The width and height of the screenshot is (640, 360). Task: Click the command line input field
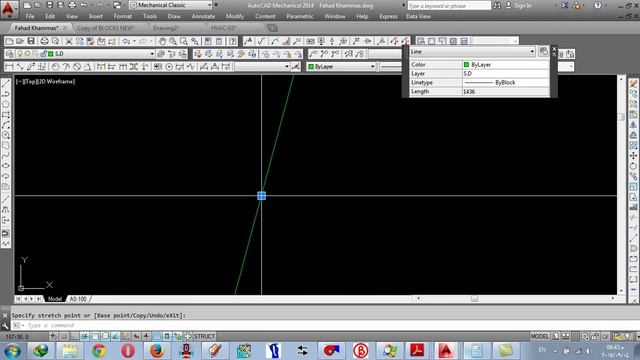pos(318,325)
